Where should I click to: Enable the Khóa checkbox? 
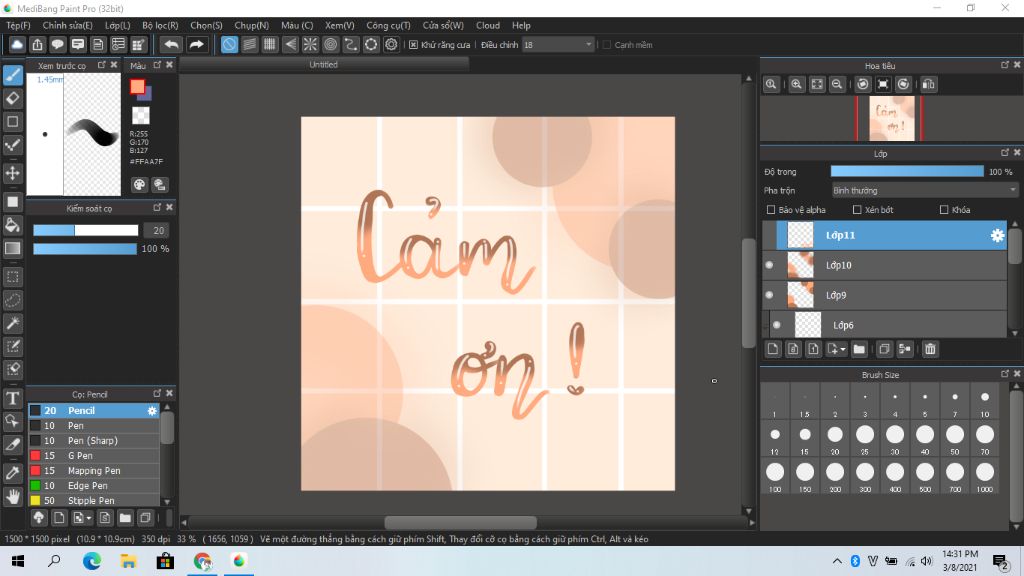[x=944, y=210]
